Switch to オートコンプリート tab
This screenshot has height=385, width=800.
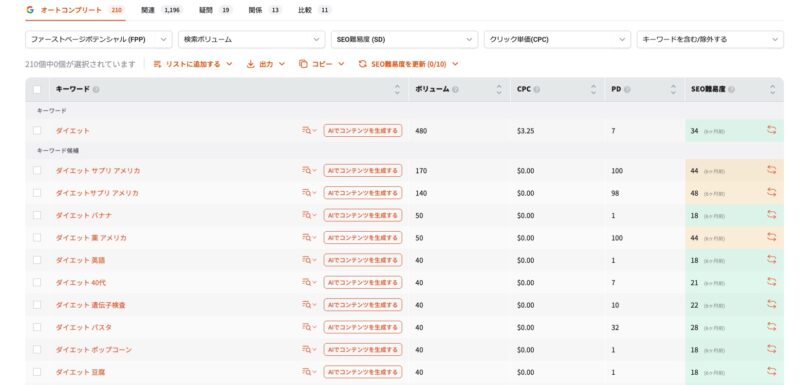75,10
